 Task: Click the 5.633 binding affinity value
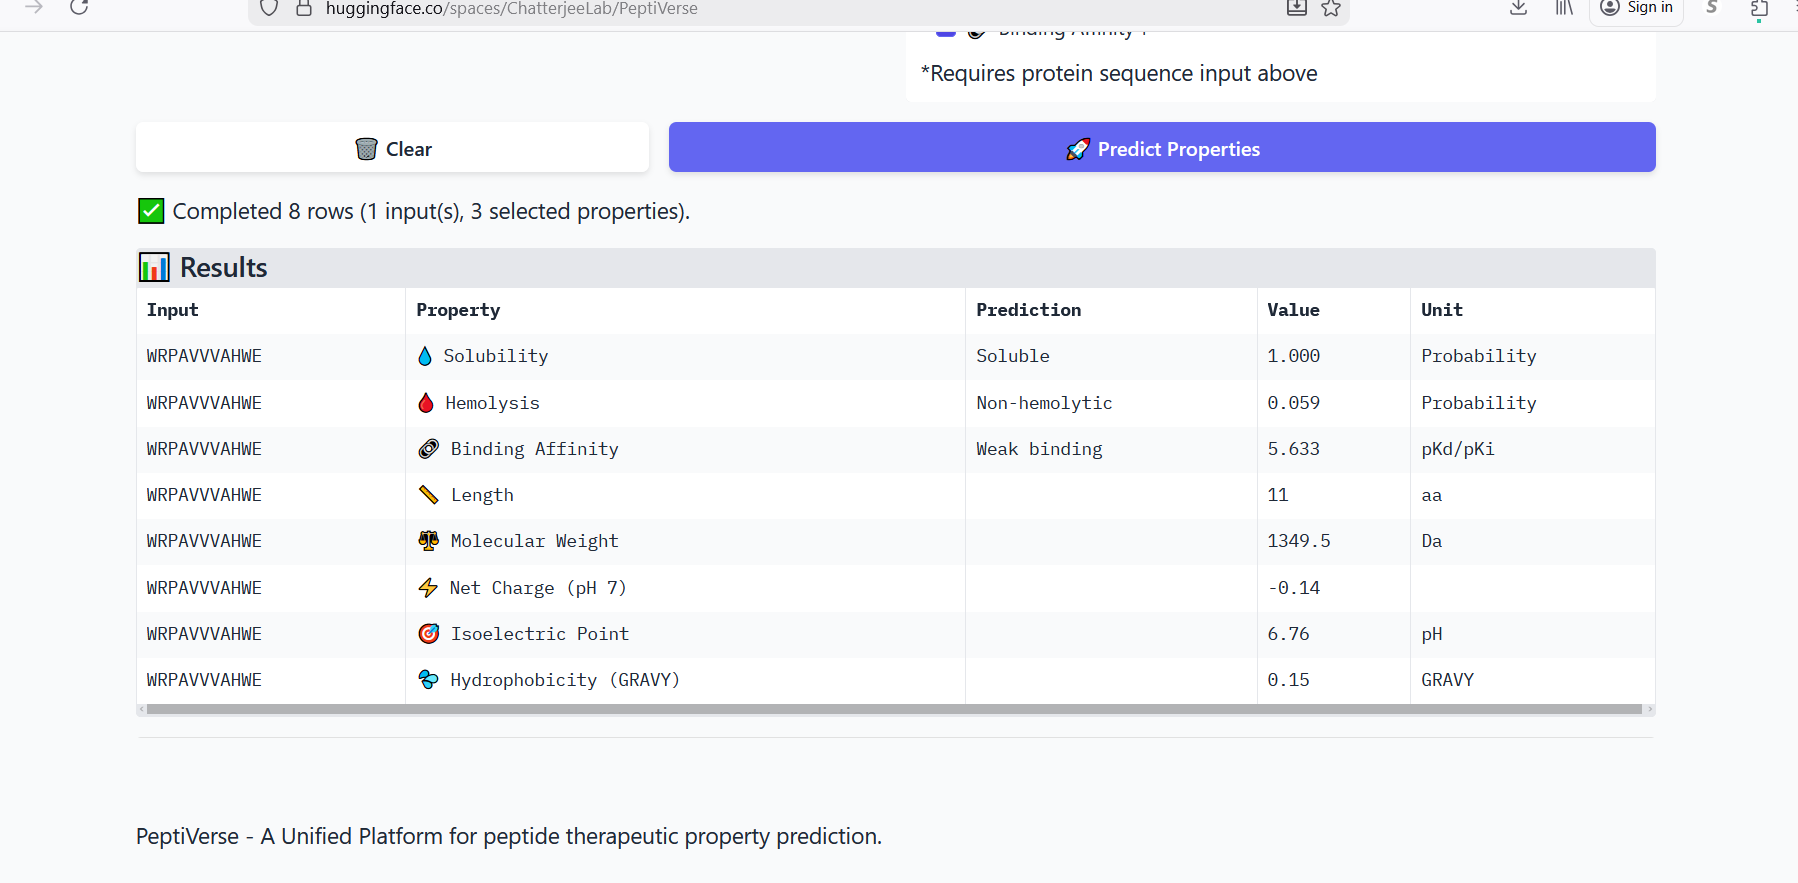tap(1293, 449)
